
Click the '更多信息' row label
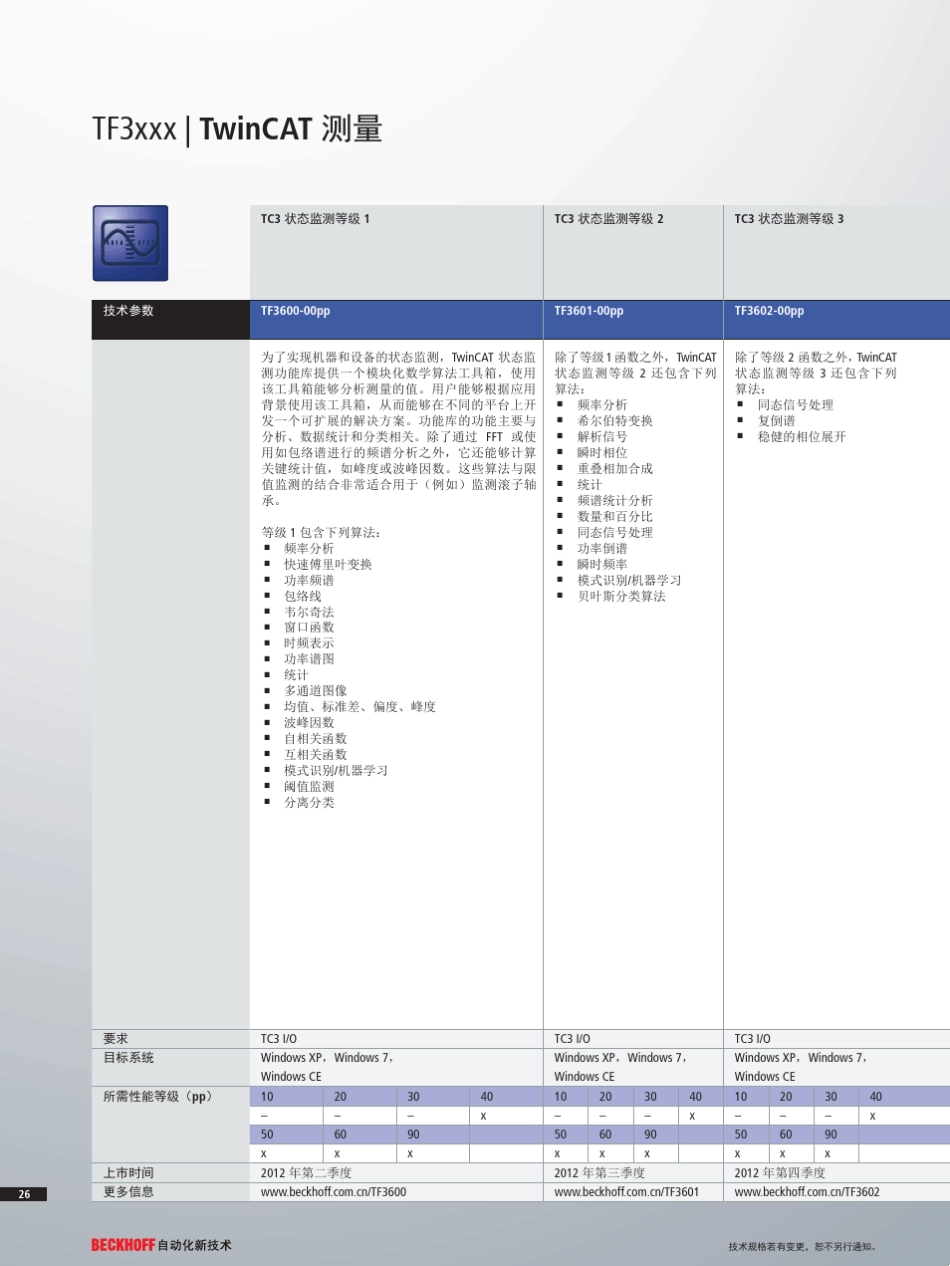click(129, 1192)
